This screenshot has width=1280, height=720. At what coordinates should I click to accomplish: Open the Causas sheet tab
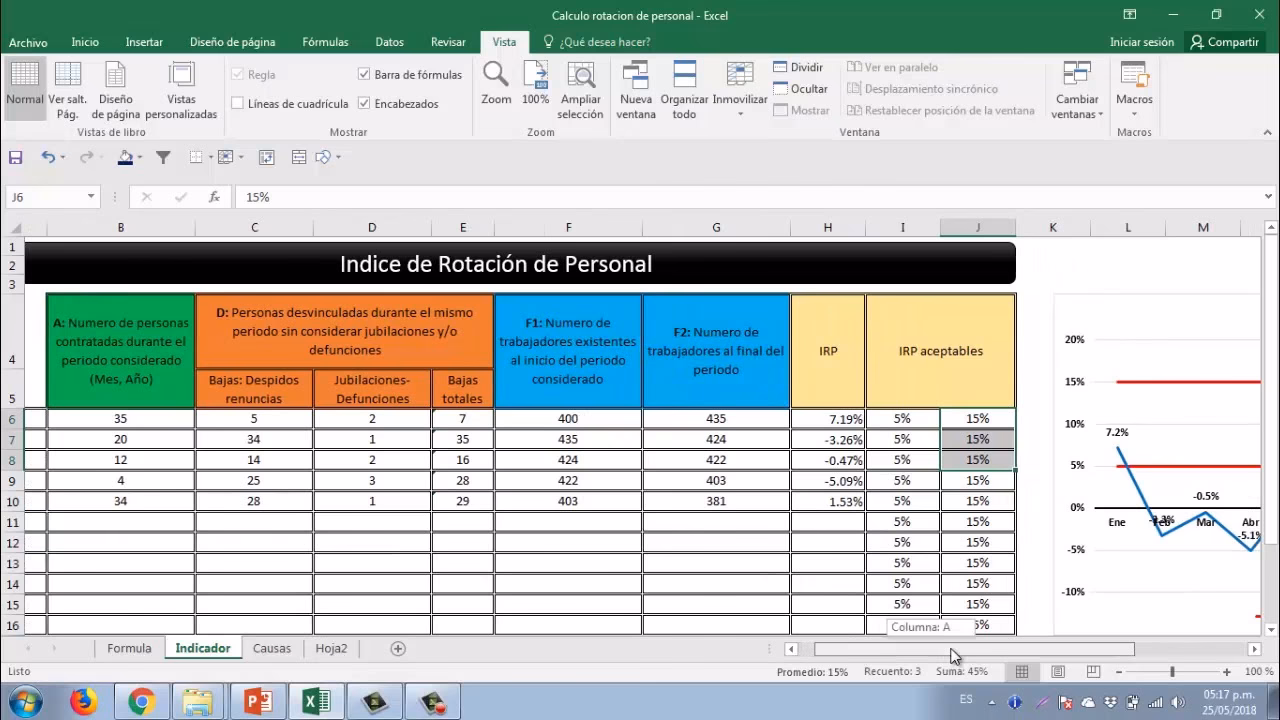coord(271,648)
